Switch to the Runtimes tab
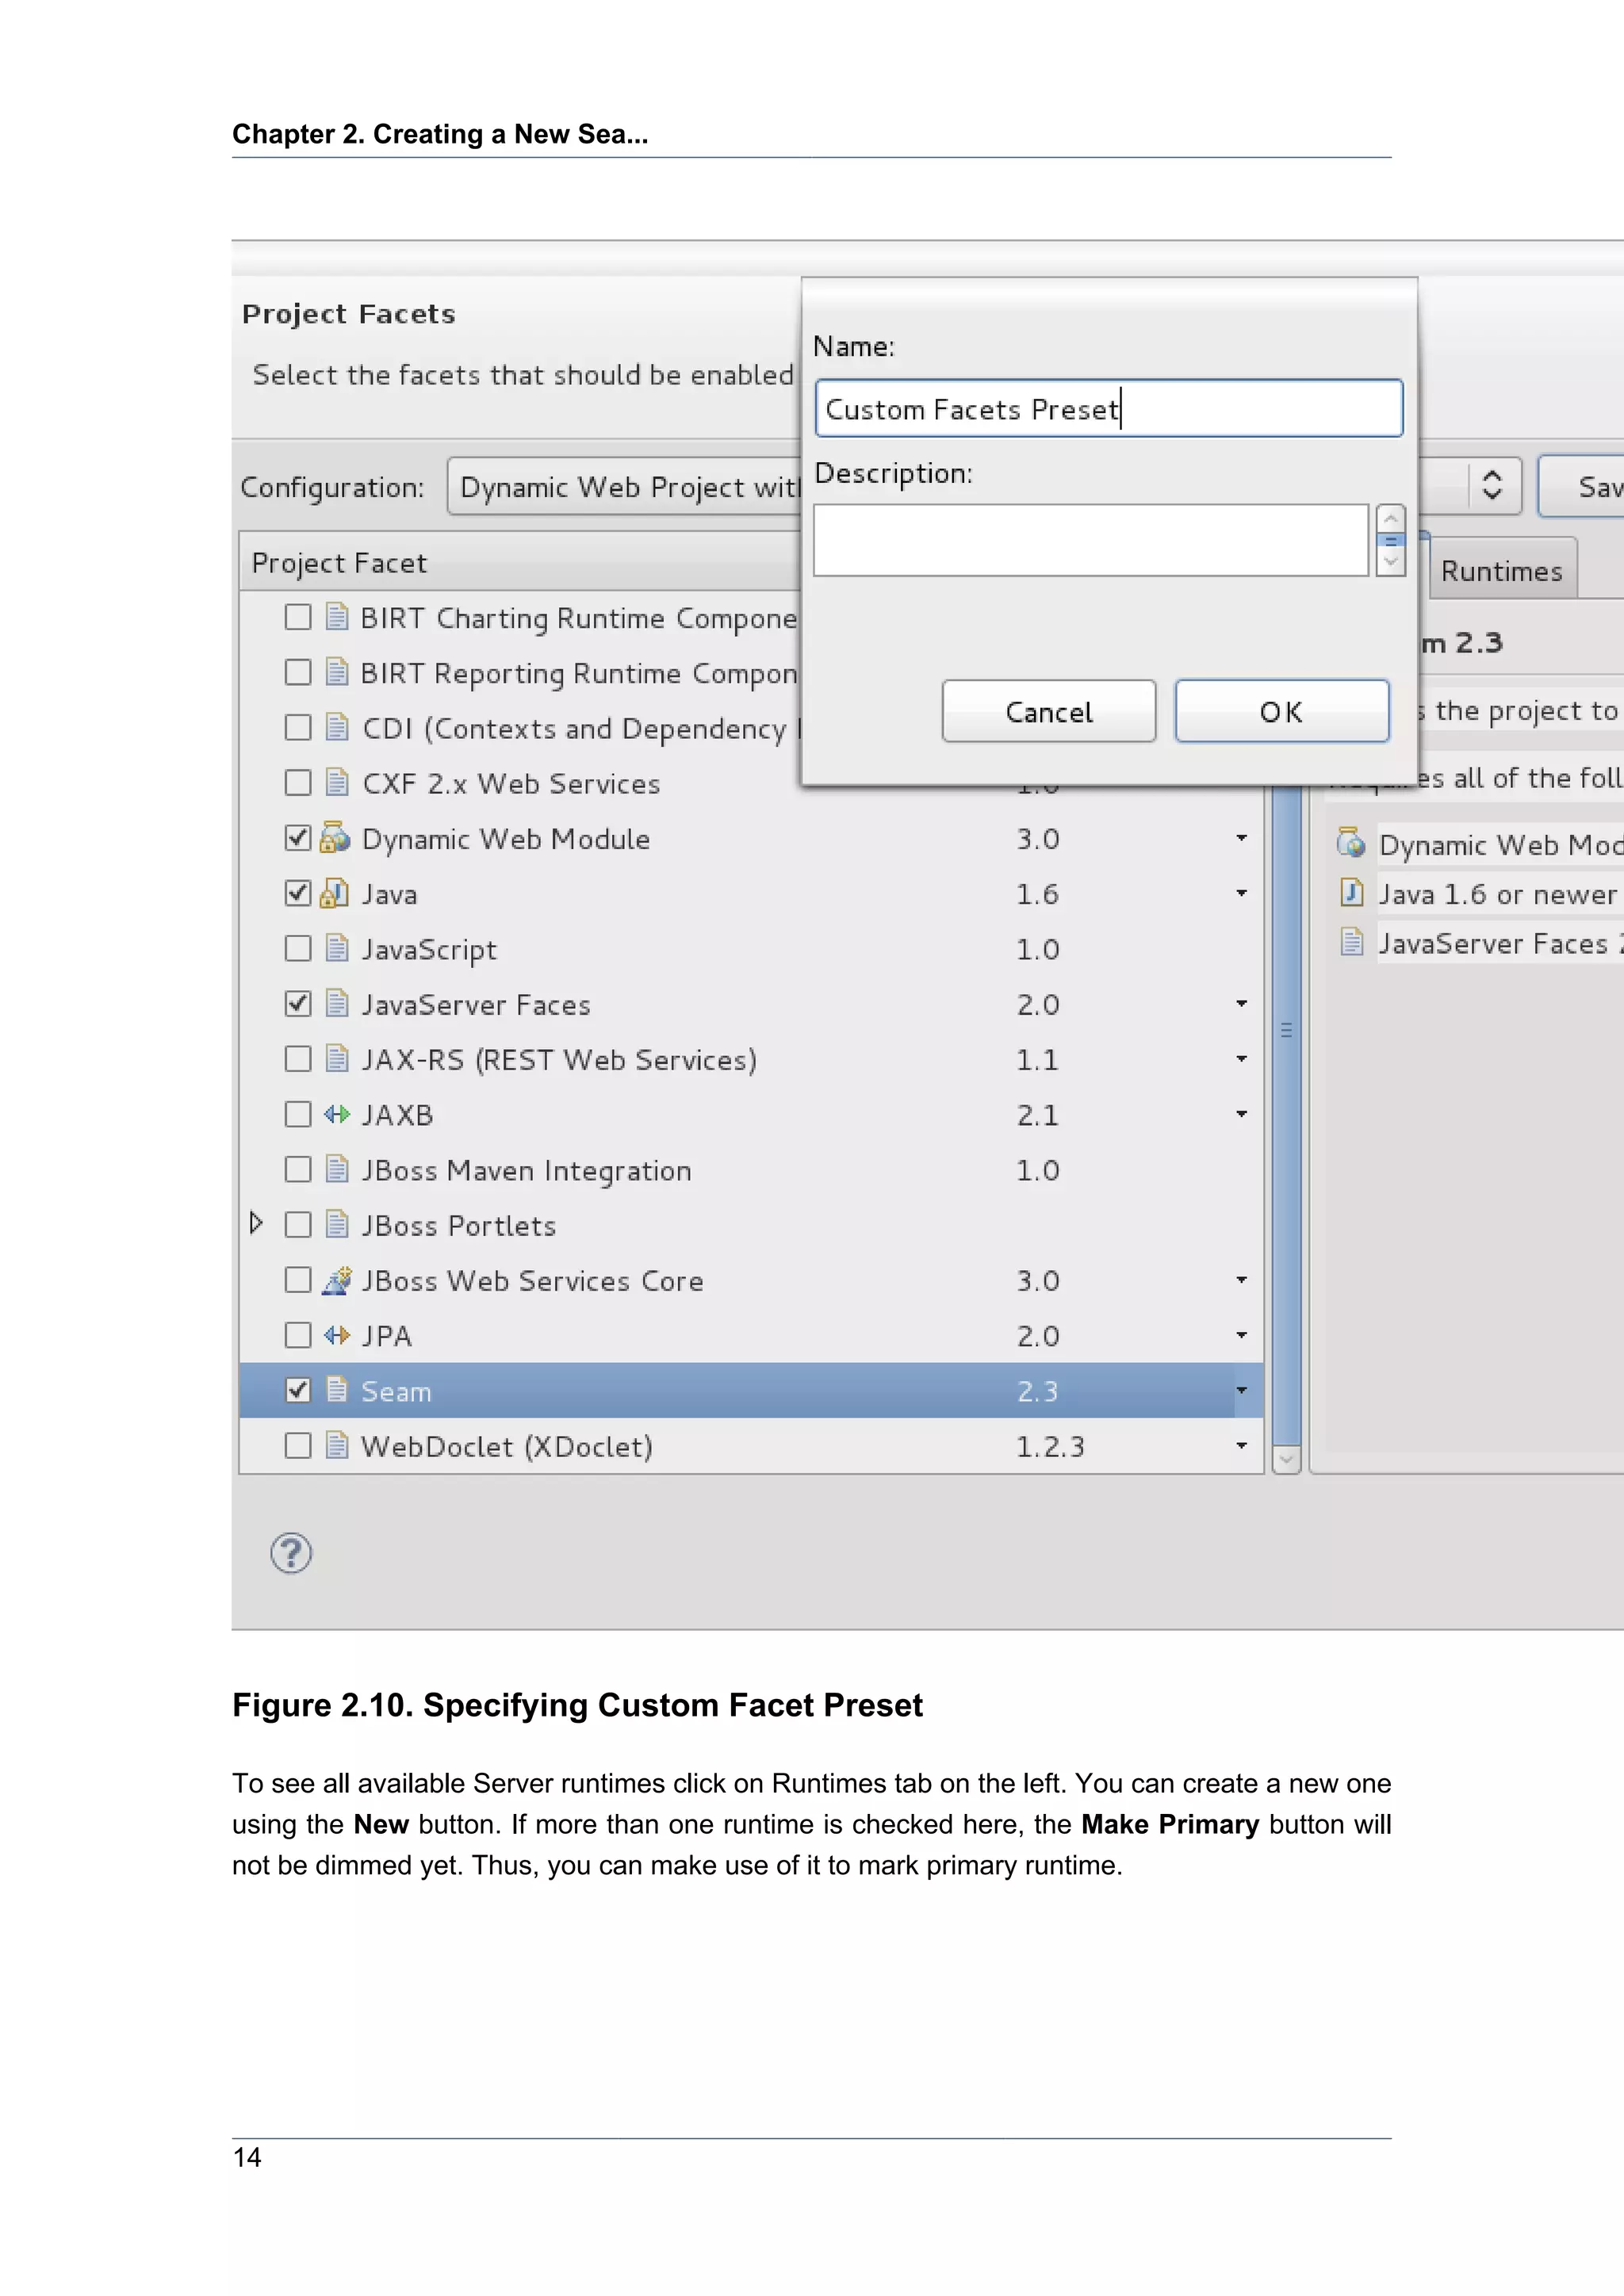This screenshot has height=2296, width=1624. click(x=1501, y=571)
